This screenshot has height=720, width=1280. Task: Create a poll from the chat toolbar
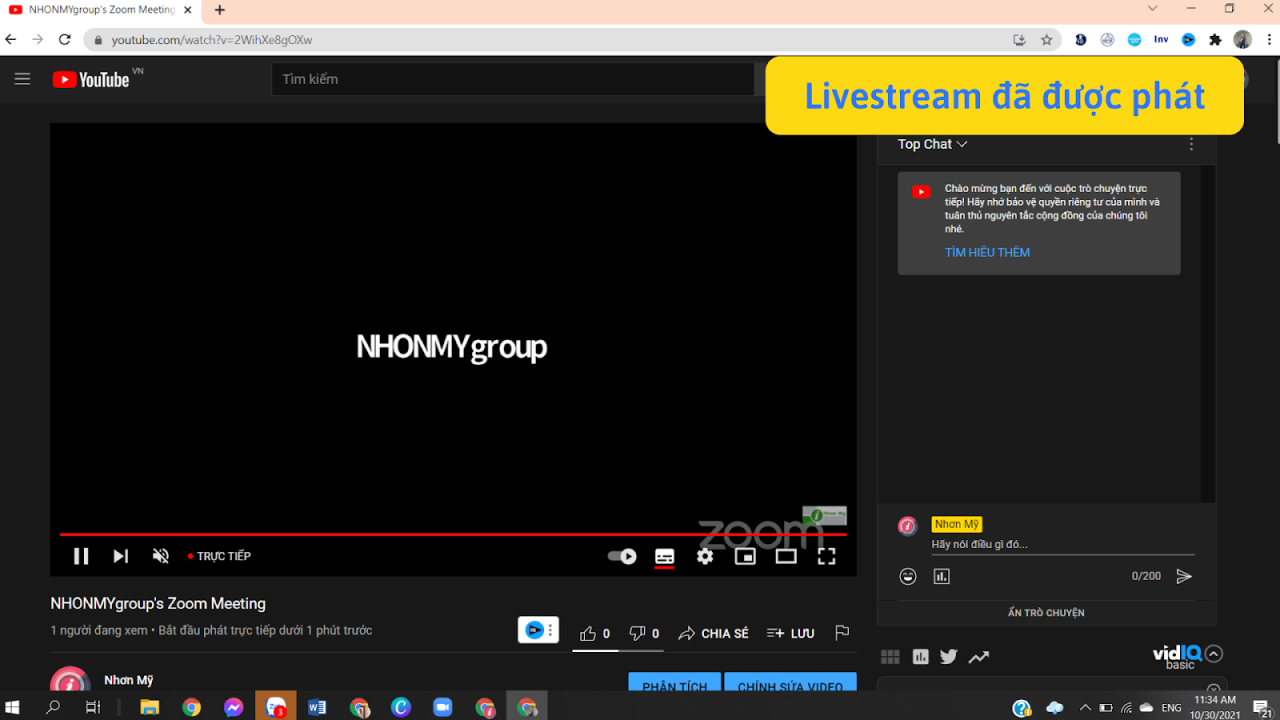pyautogui.click(x=941, y=576)
